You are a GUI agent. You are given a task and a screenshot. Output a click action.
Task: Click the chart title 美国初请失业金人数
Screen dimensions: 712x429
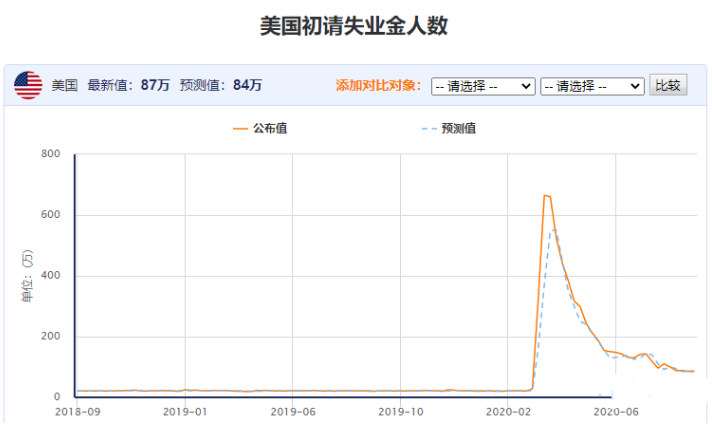(354, 25)
